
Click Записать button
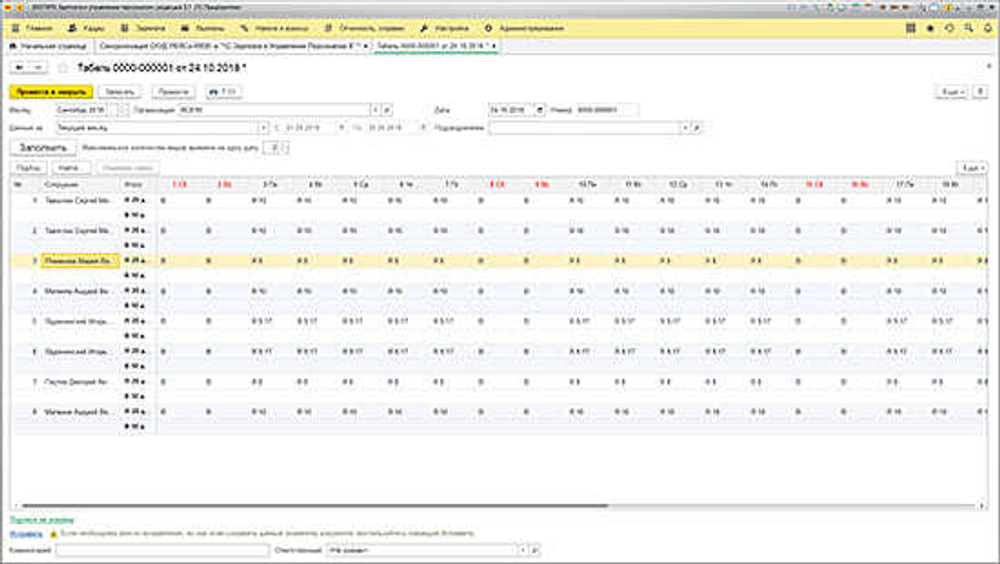pos(120,92)
